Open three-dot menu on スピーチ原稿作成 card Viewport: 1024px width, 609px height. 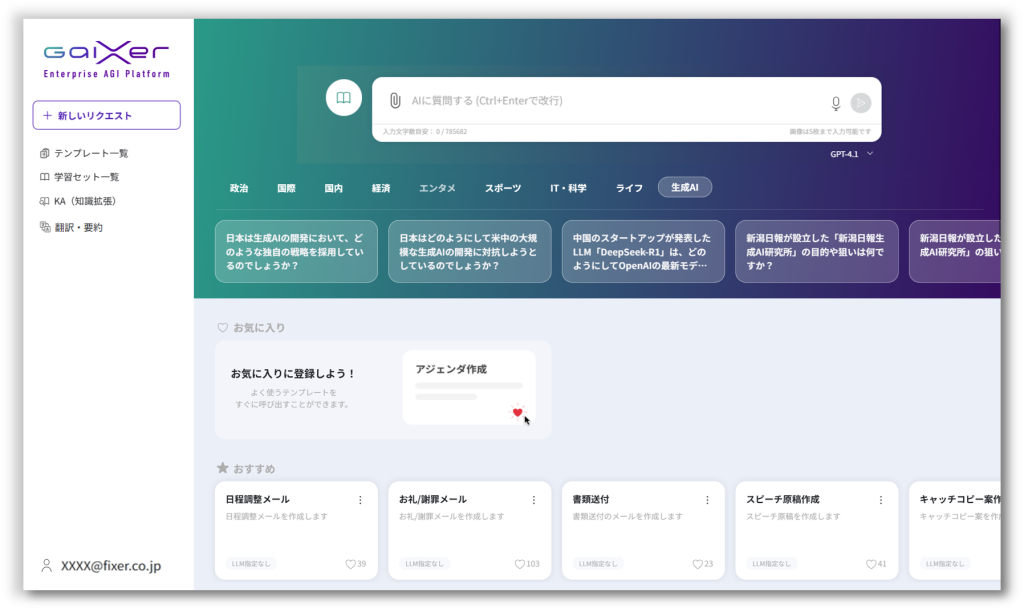tap(881, 500)
